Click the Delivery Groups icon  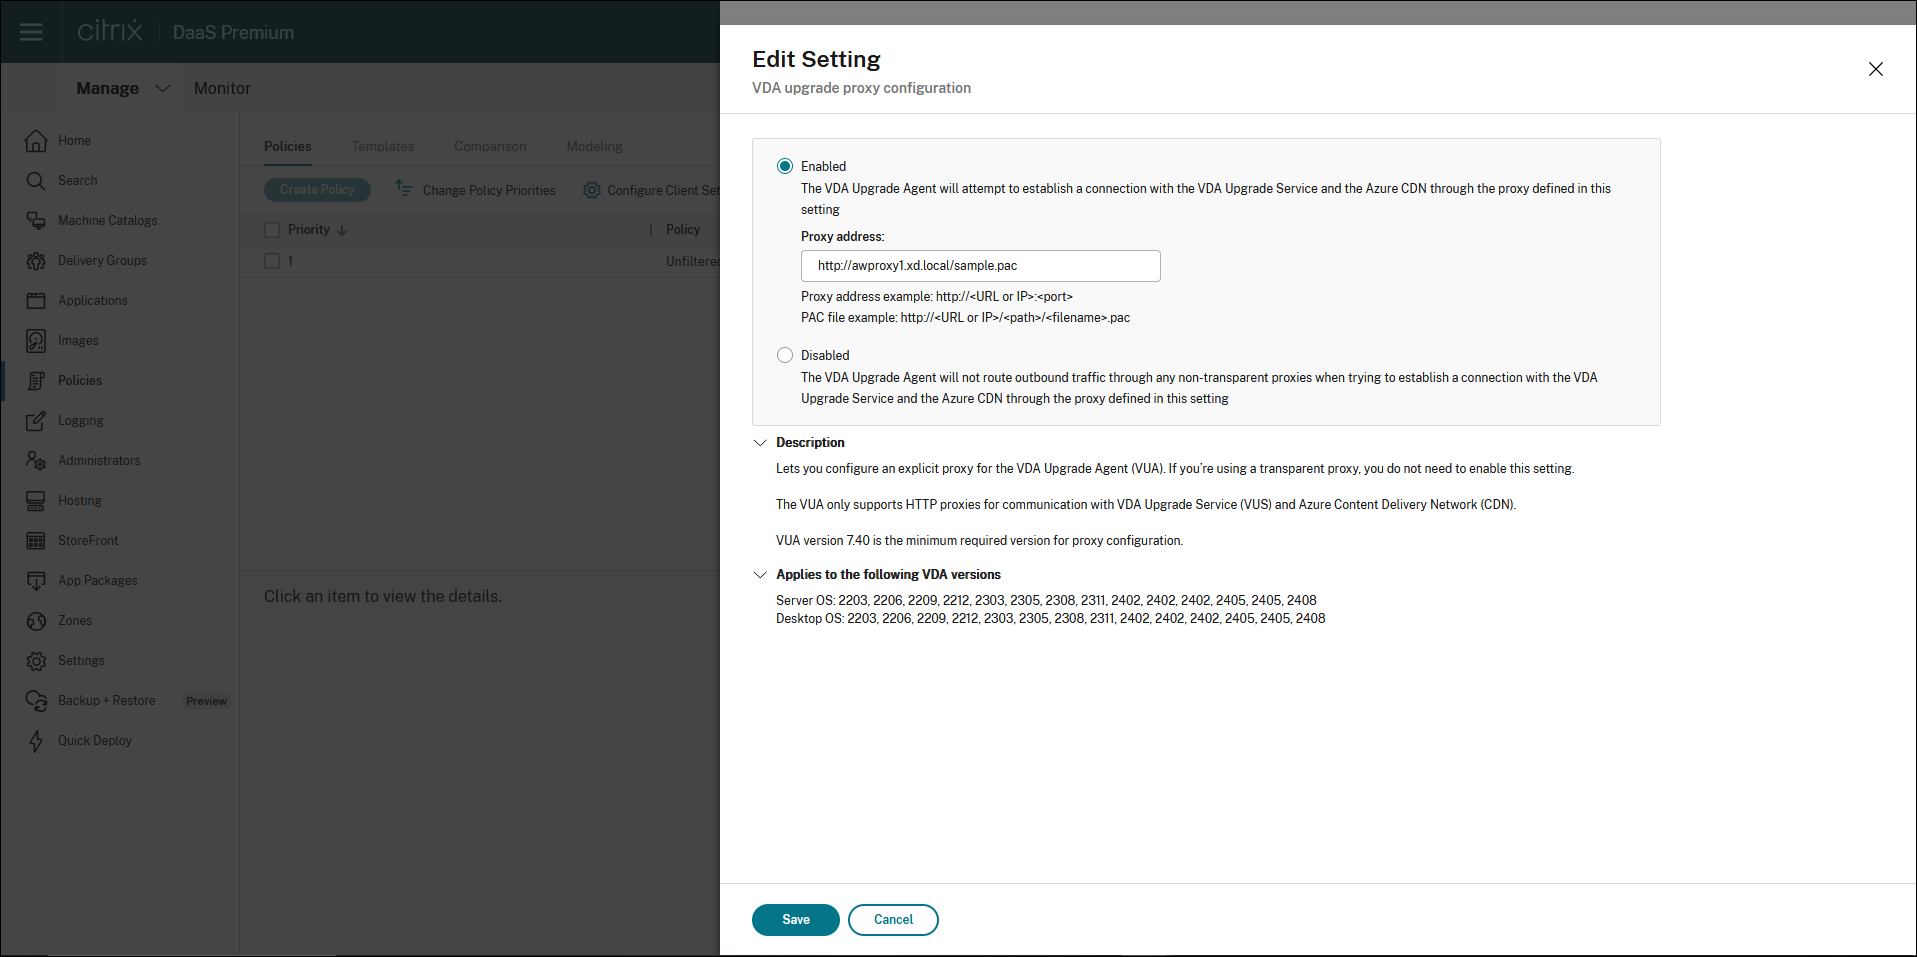tap(36, 261)
